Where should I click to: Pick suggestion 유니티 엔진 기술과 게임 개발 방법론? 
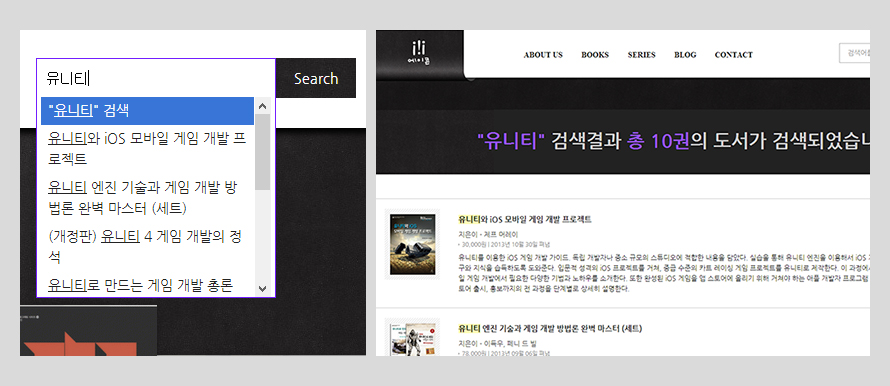pyautogui.click(x=148, y=198)
